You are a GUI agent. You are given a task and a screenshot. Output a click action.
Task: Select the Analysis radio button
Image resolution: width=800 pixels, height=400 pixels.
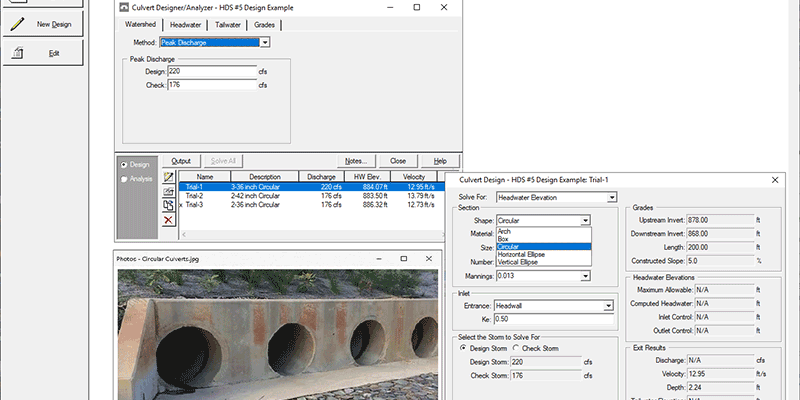[x=124, y=180]
